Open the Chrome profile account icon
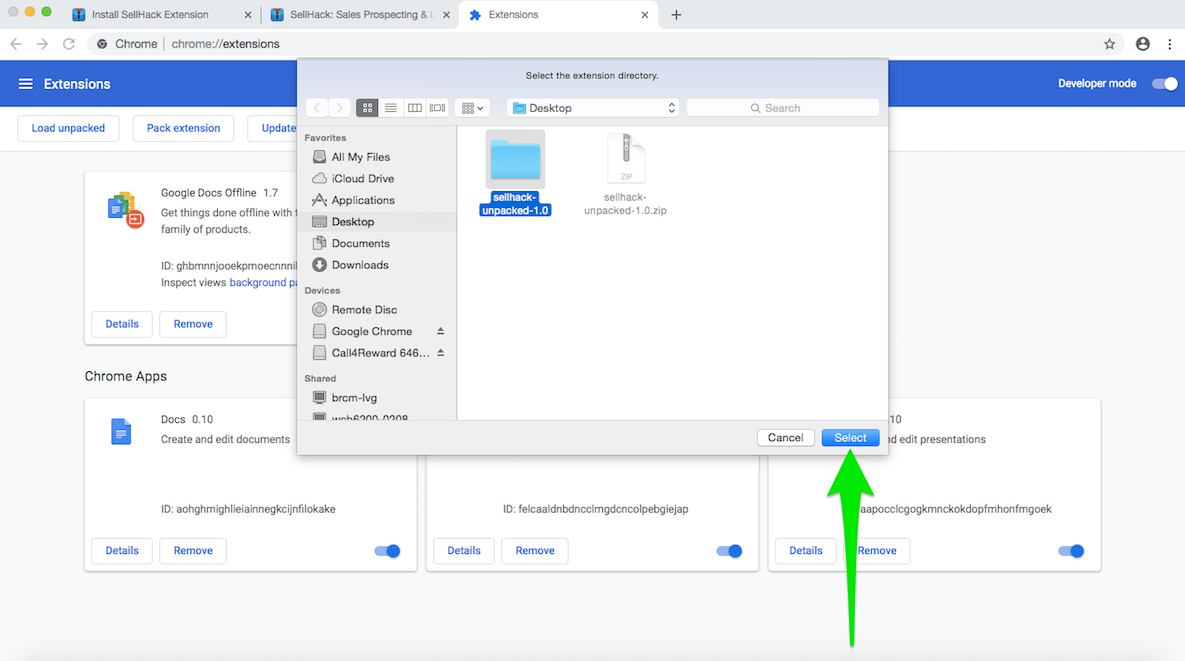This screenshot has height=661, width=1185. tap(1143, 44)
